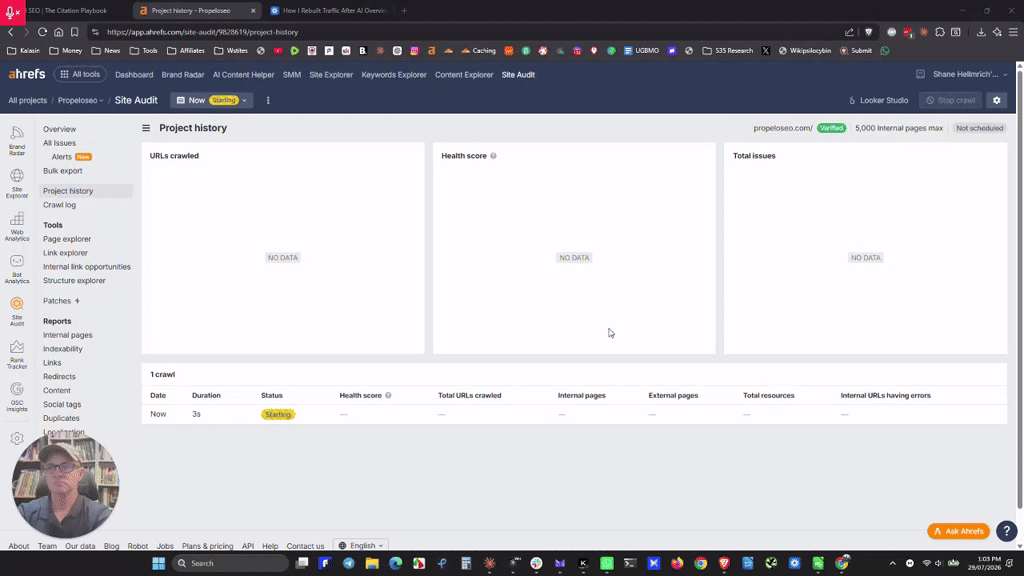Open Content Explorer in top navigation

coord(464,74)
